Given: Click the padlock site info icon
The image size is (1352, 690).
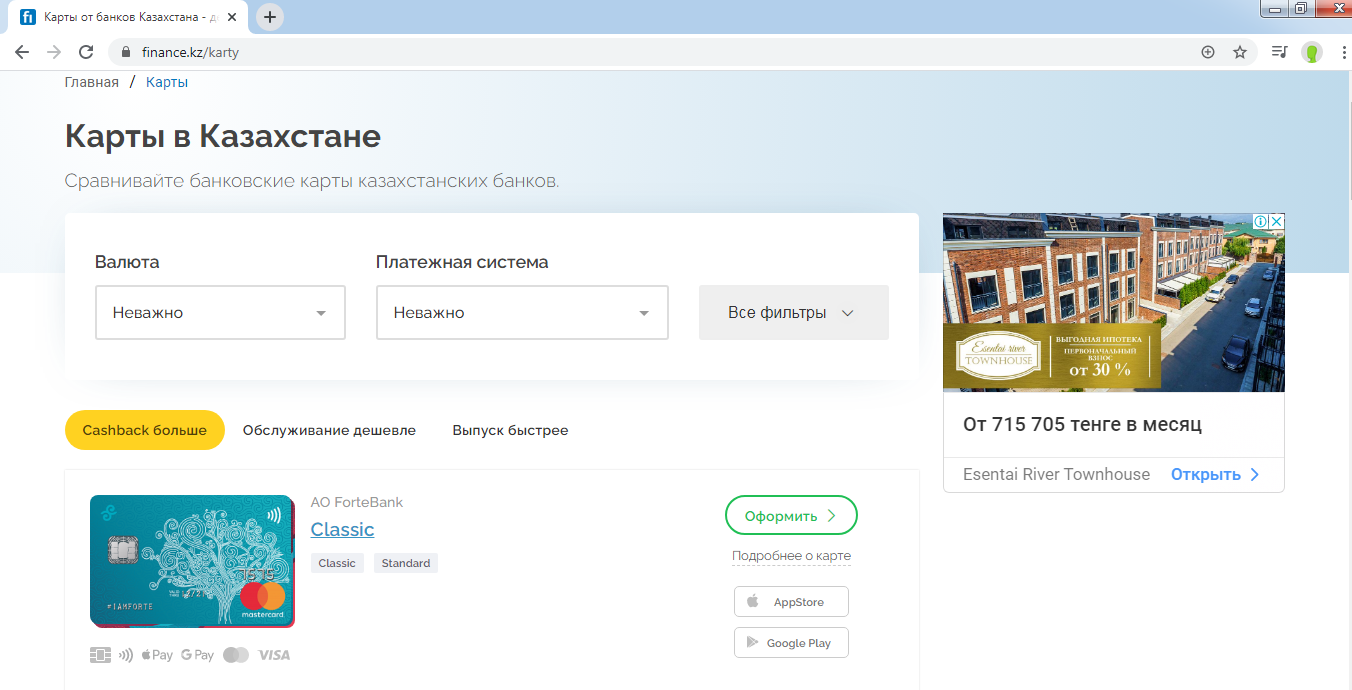Looking at the screenshot, I should (x=126, y=52).
